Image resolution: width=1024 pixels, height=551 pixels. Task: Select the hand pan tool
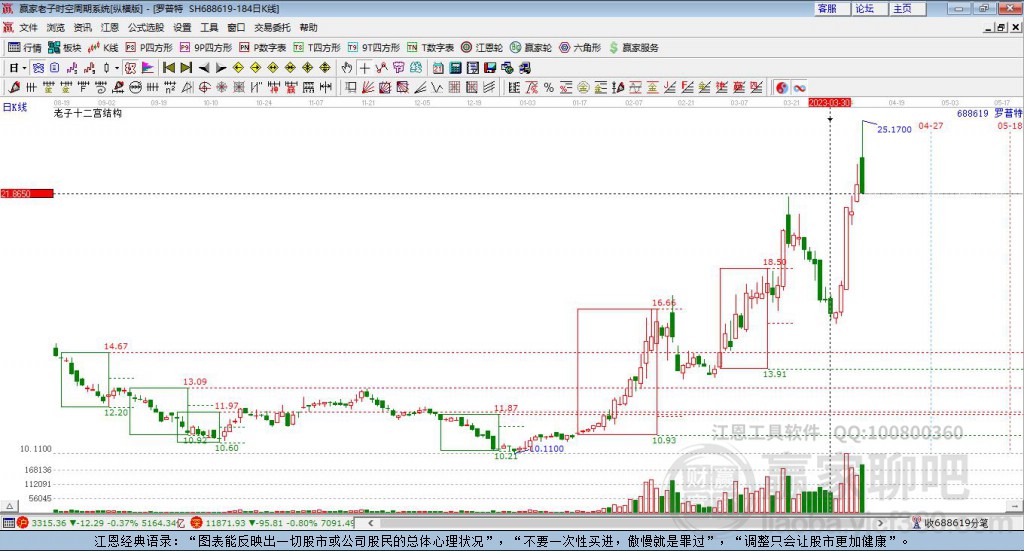(346, 68)
